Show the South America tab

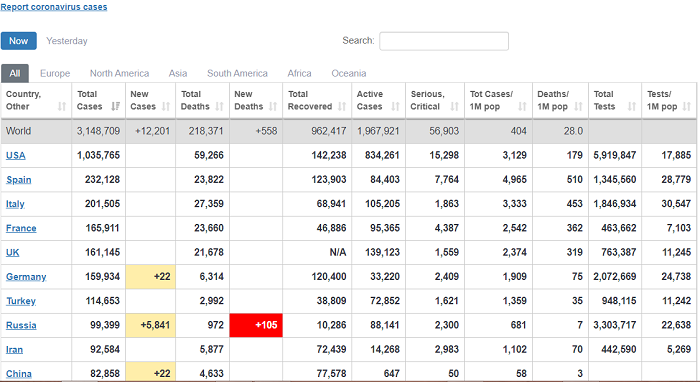pos(238,73)
